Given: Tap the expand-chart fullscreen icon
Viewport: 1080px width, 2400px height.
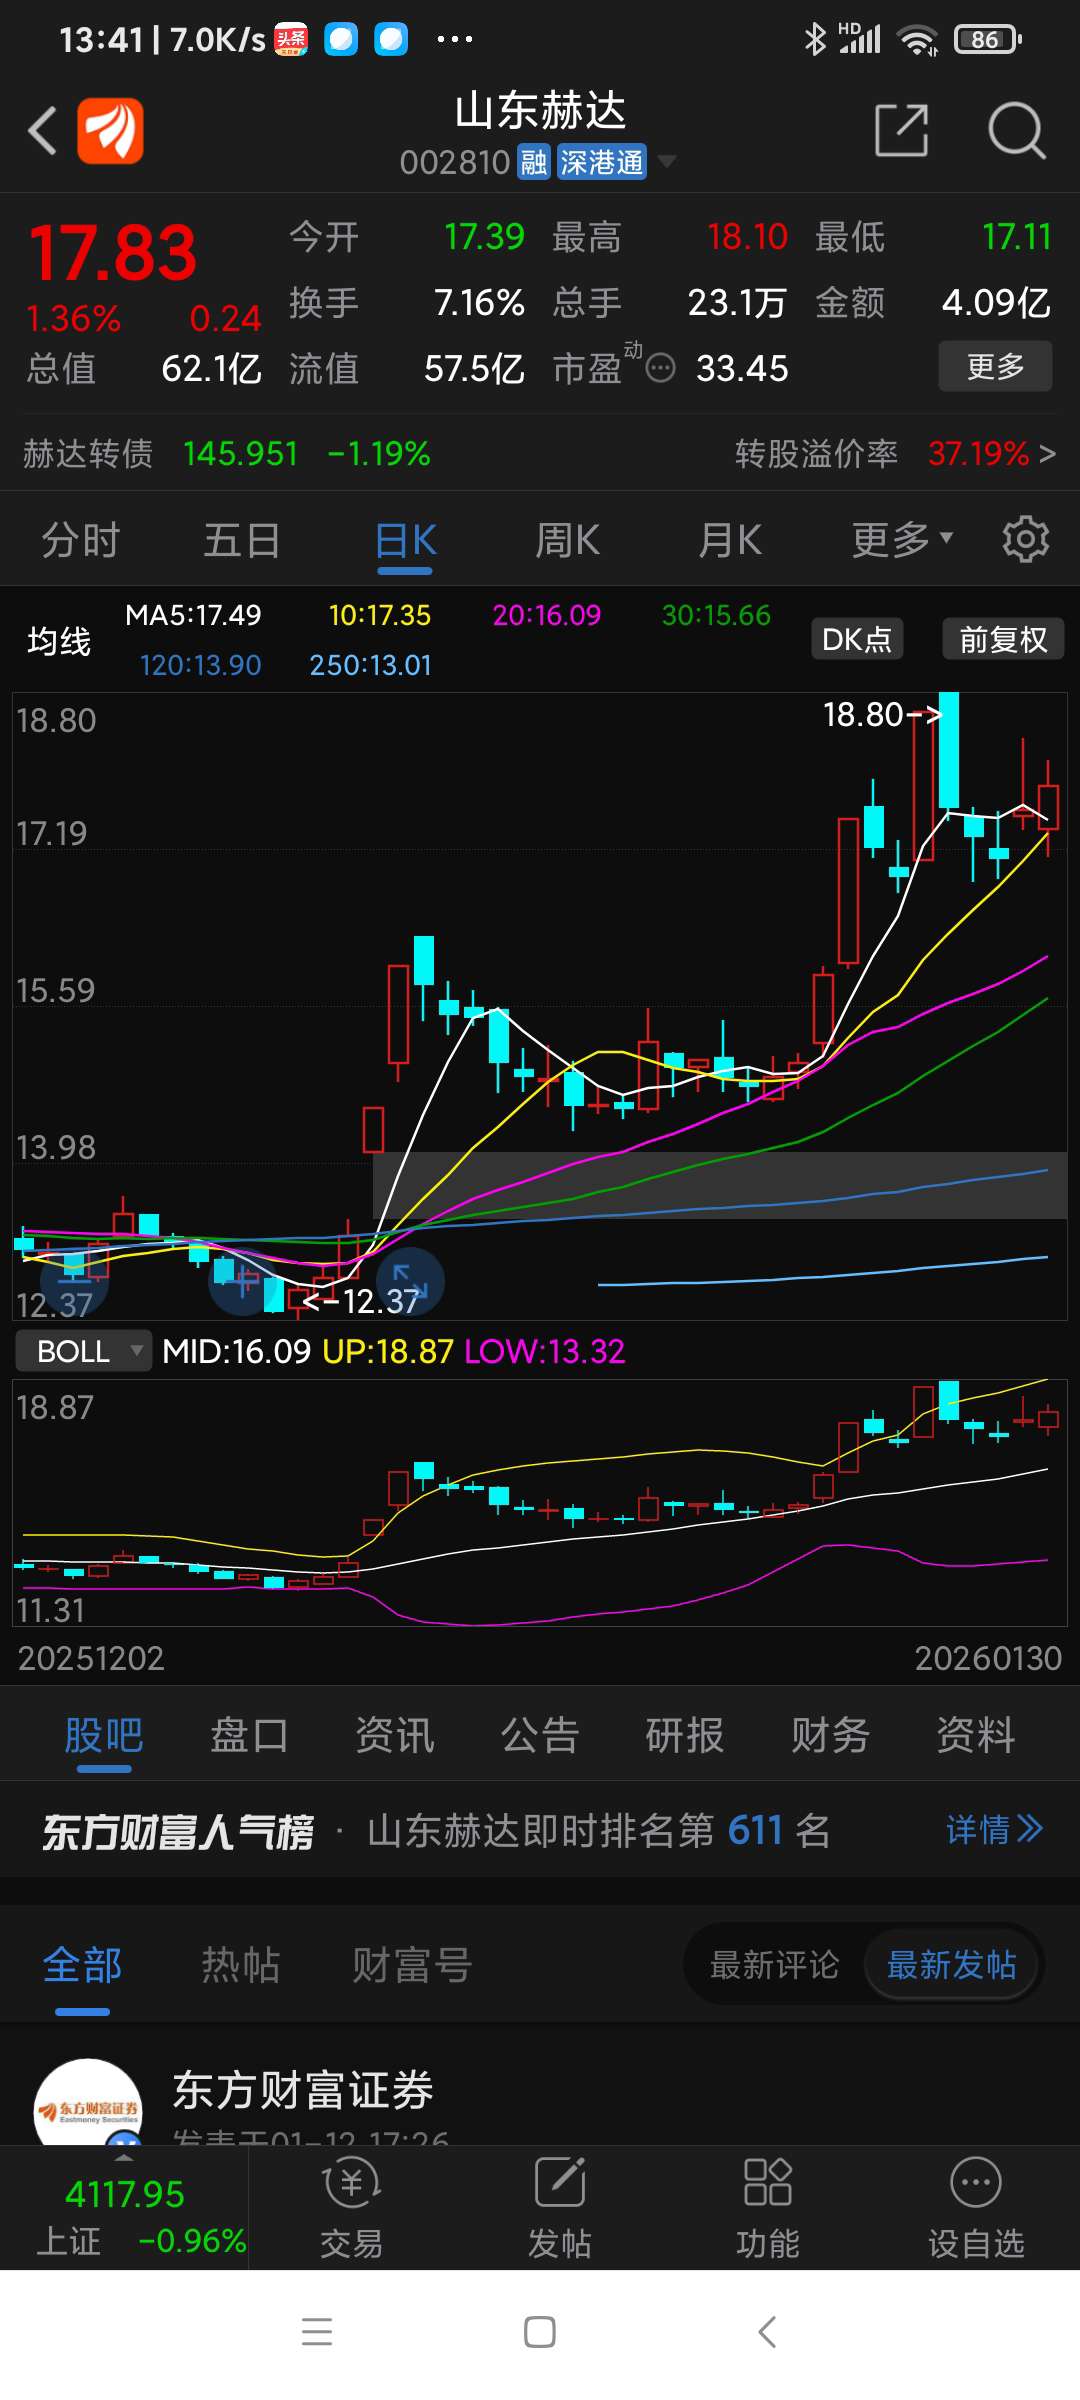Looking at the screenshot, I should point(410,1282).
